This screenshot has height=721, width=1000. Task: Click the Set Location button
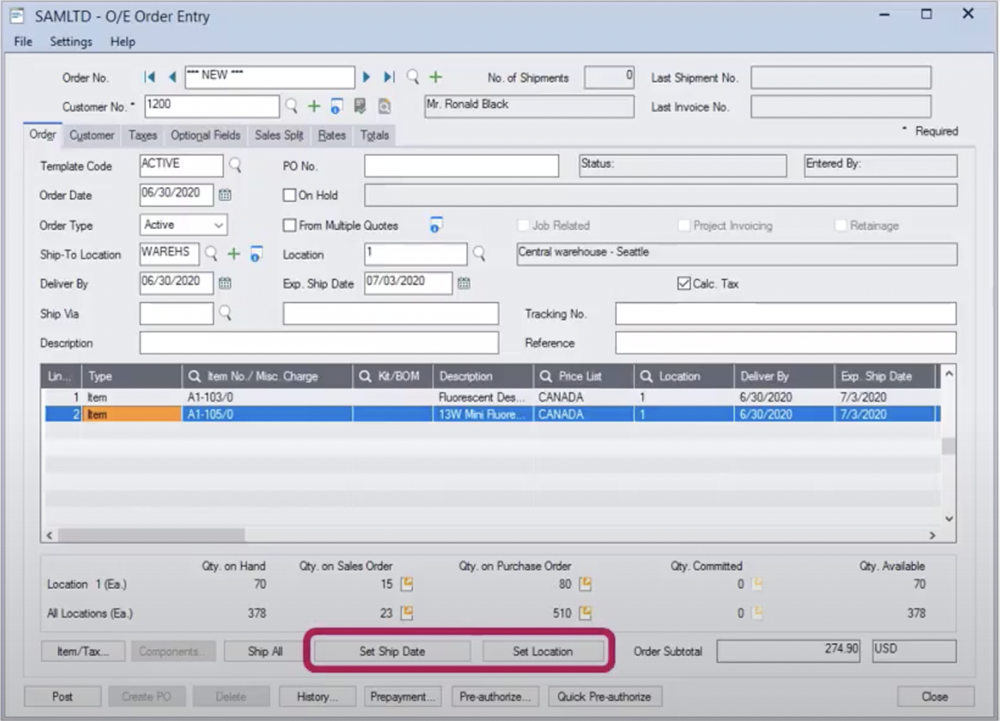pos(543,652)
